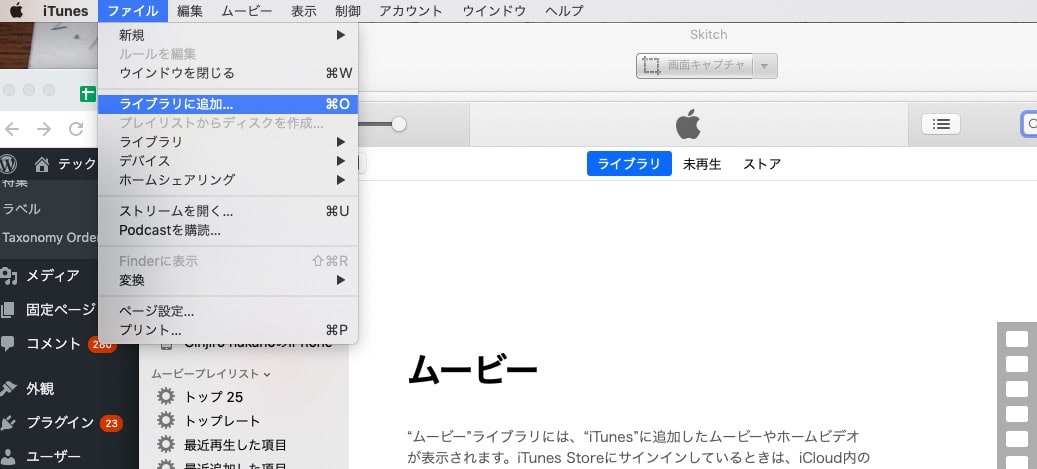
Task: Click the WordPress home site icon
Action: (x=42, y=164)
